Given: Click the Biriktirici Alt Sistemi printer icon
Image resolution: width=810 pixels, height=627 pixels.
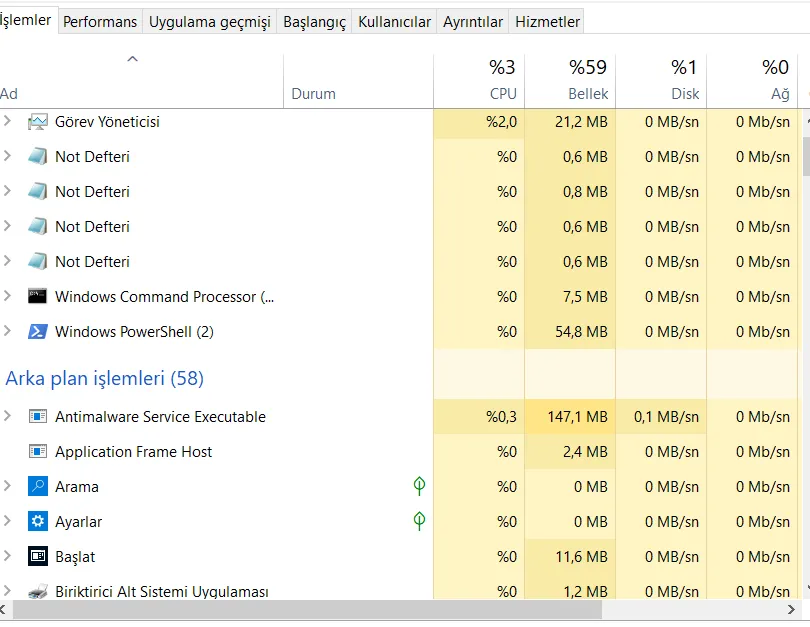Looking at the screenshot, I should click(38, 591).
